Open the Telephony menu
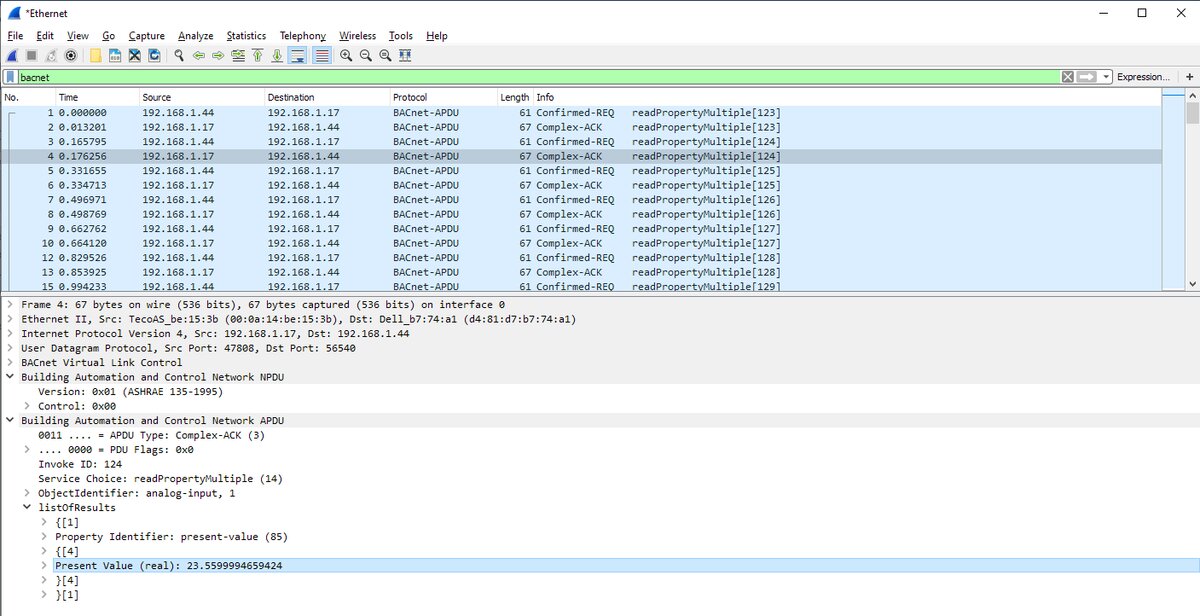1200x616 pixels. (x=302, y=35)
